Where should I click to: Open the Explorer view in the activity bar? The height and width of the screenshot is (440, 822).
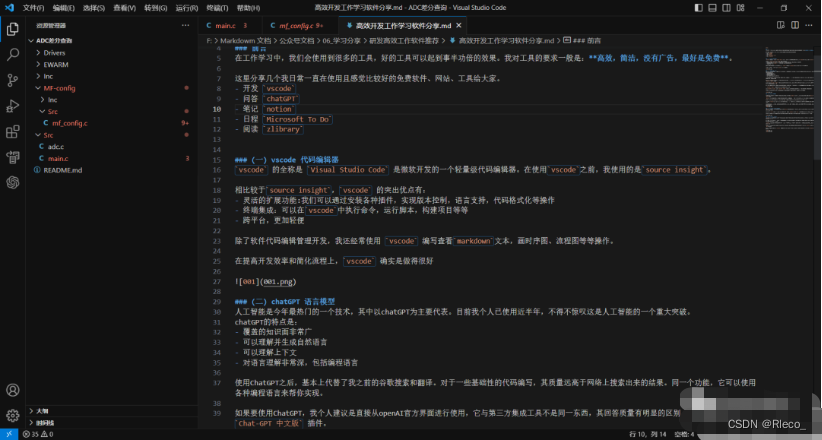(13, 29)
